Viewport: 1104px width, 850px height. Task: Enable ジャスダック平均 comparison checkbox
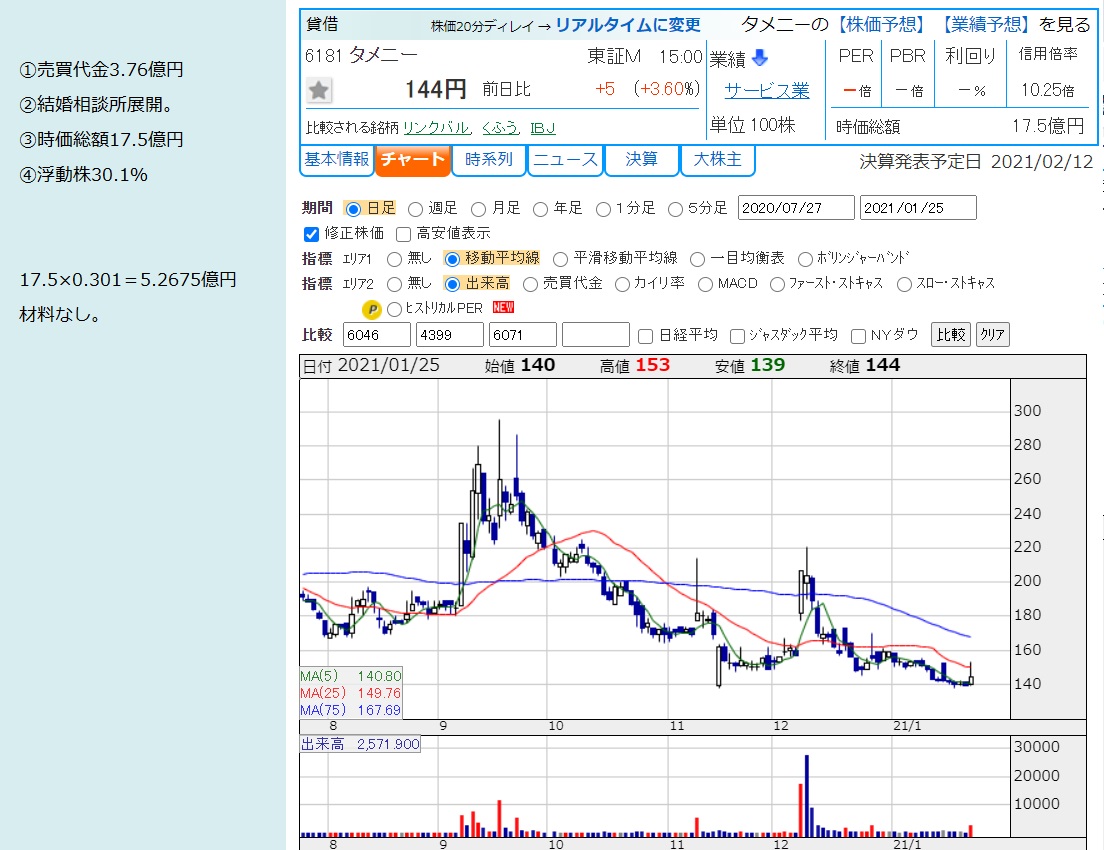[737, 336]
